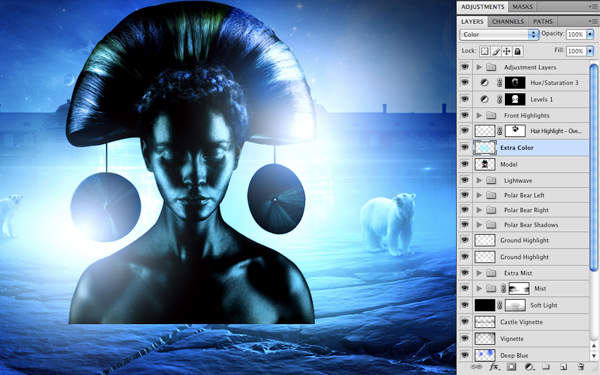Click link icon on Mist group
The height and width of the screenshot is (375, 600).
pyautogui.click(x=504, y=289)
